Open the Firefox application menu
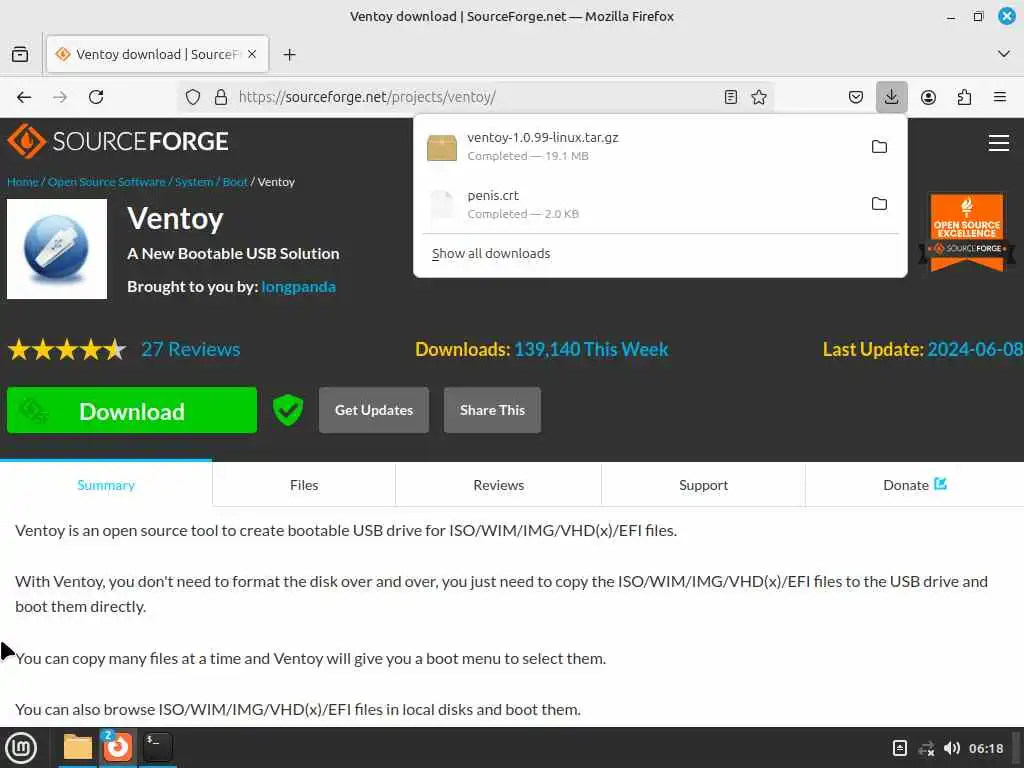 click(x=1000, y=97)
